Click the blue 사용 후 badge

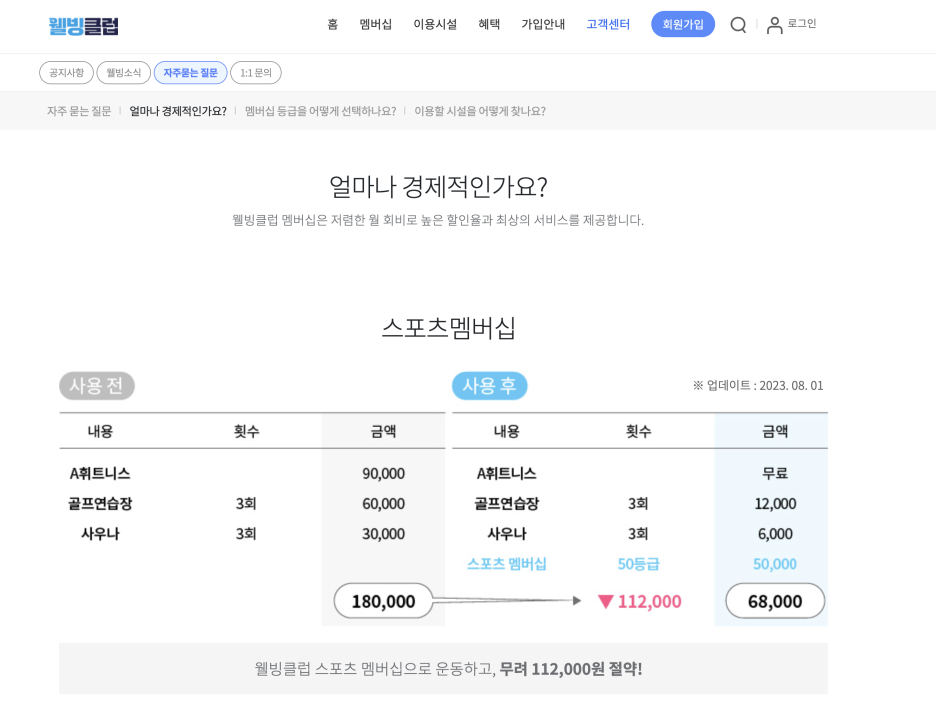point(489,386)
